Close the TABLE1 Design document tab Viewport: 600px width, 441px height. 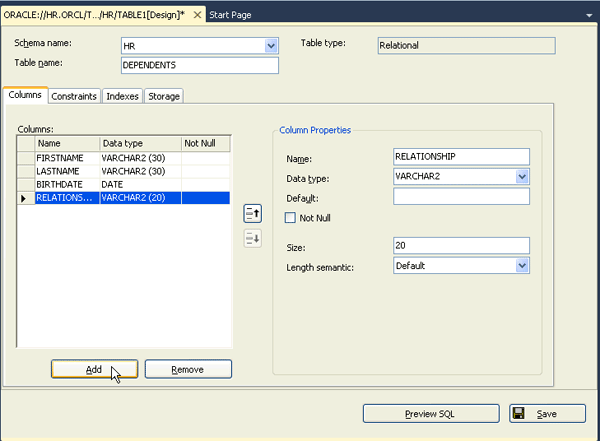click(198, 15)
